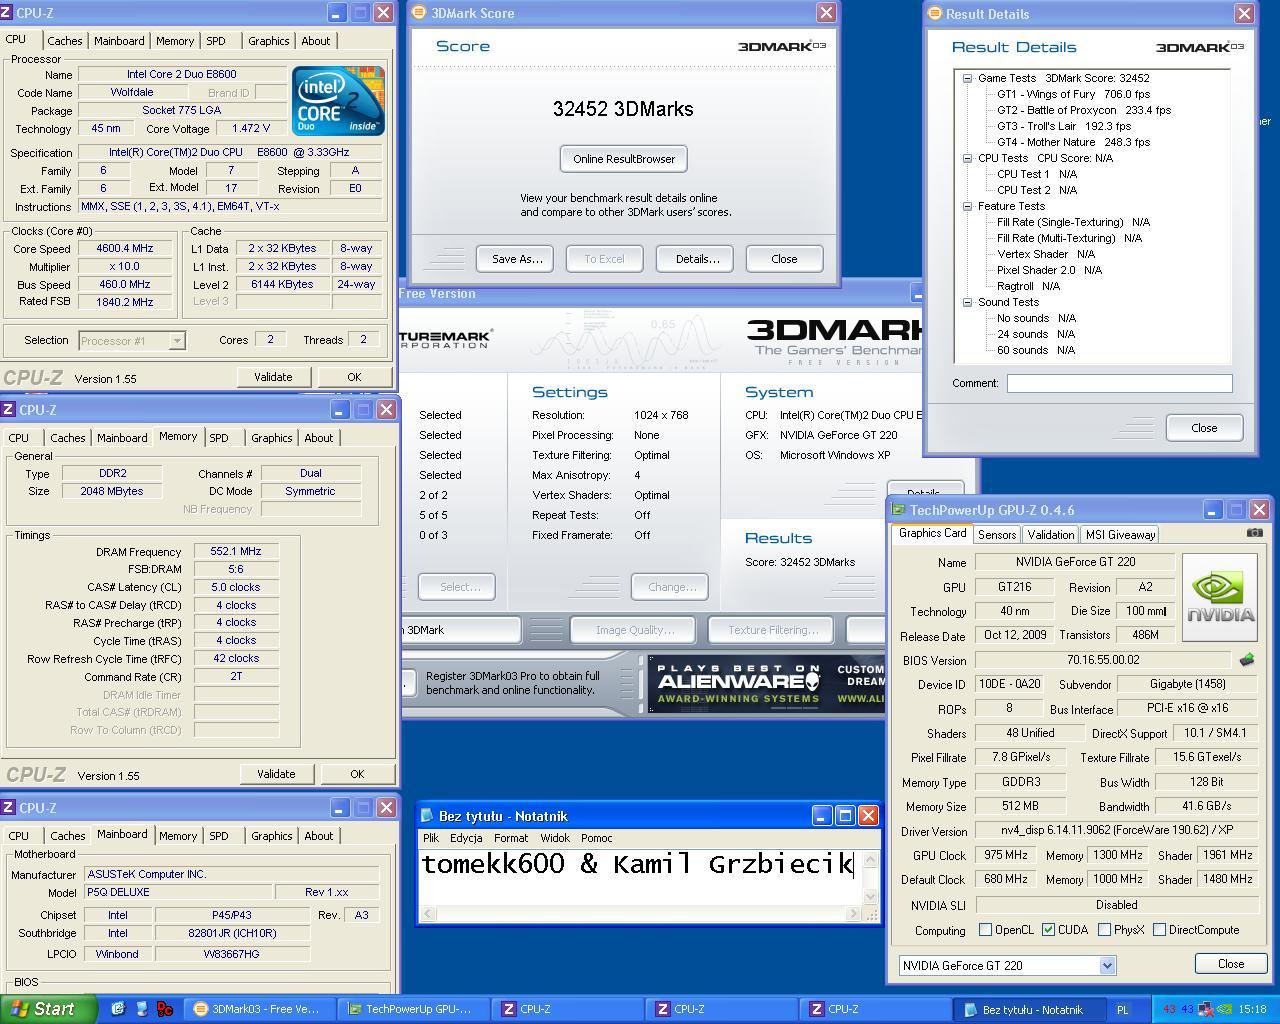1280x1024 pixels.
Task: Open the GeForce GT 220 GPU dropdown
Action: click(x=1107, y=966)
